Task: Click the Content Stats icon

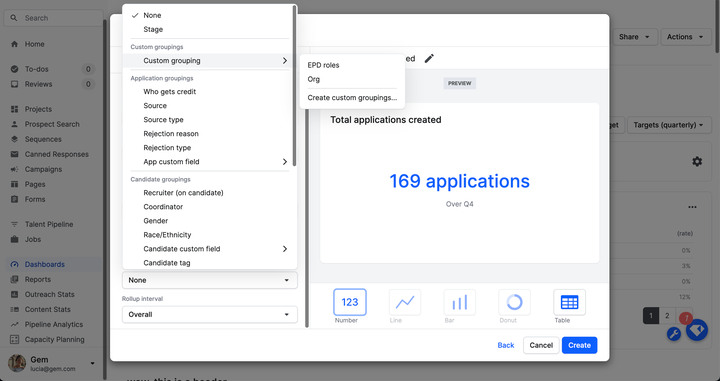Action: pyautogui.click(x=15, y=309)
